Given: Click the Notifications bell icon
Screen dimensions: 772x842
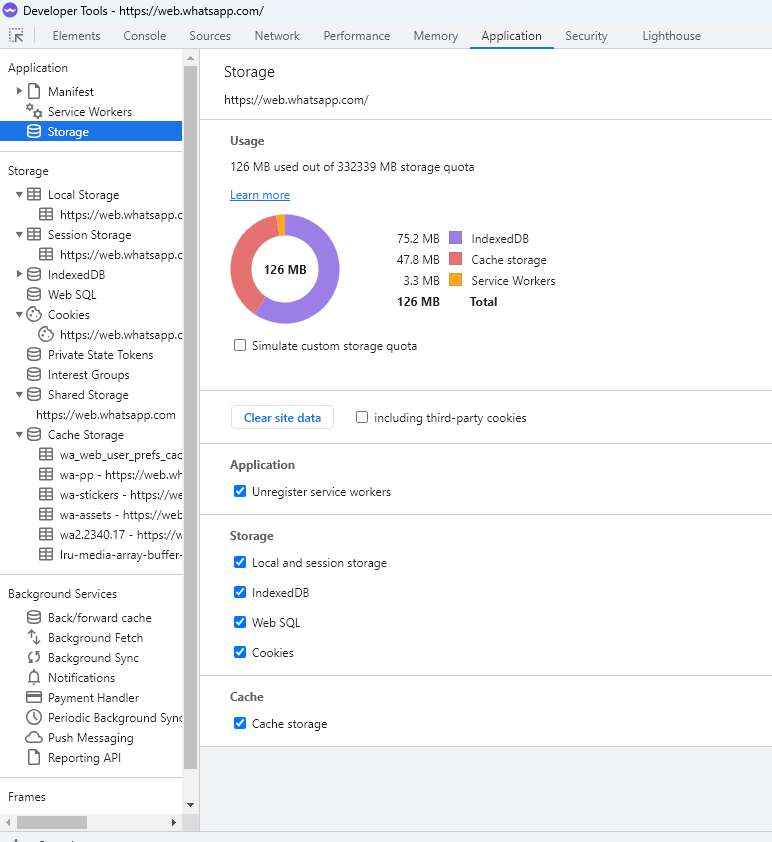Looking at the screenshot, I should click(x=34, y=678).
